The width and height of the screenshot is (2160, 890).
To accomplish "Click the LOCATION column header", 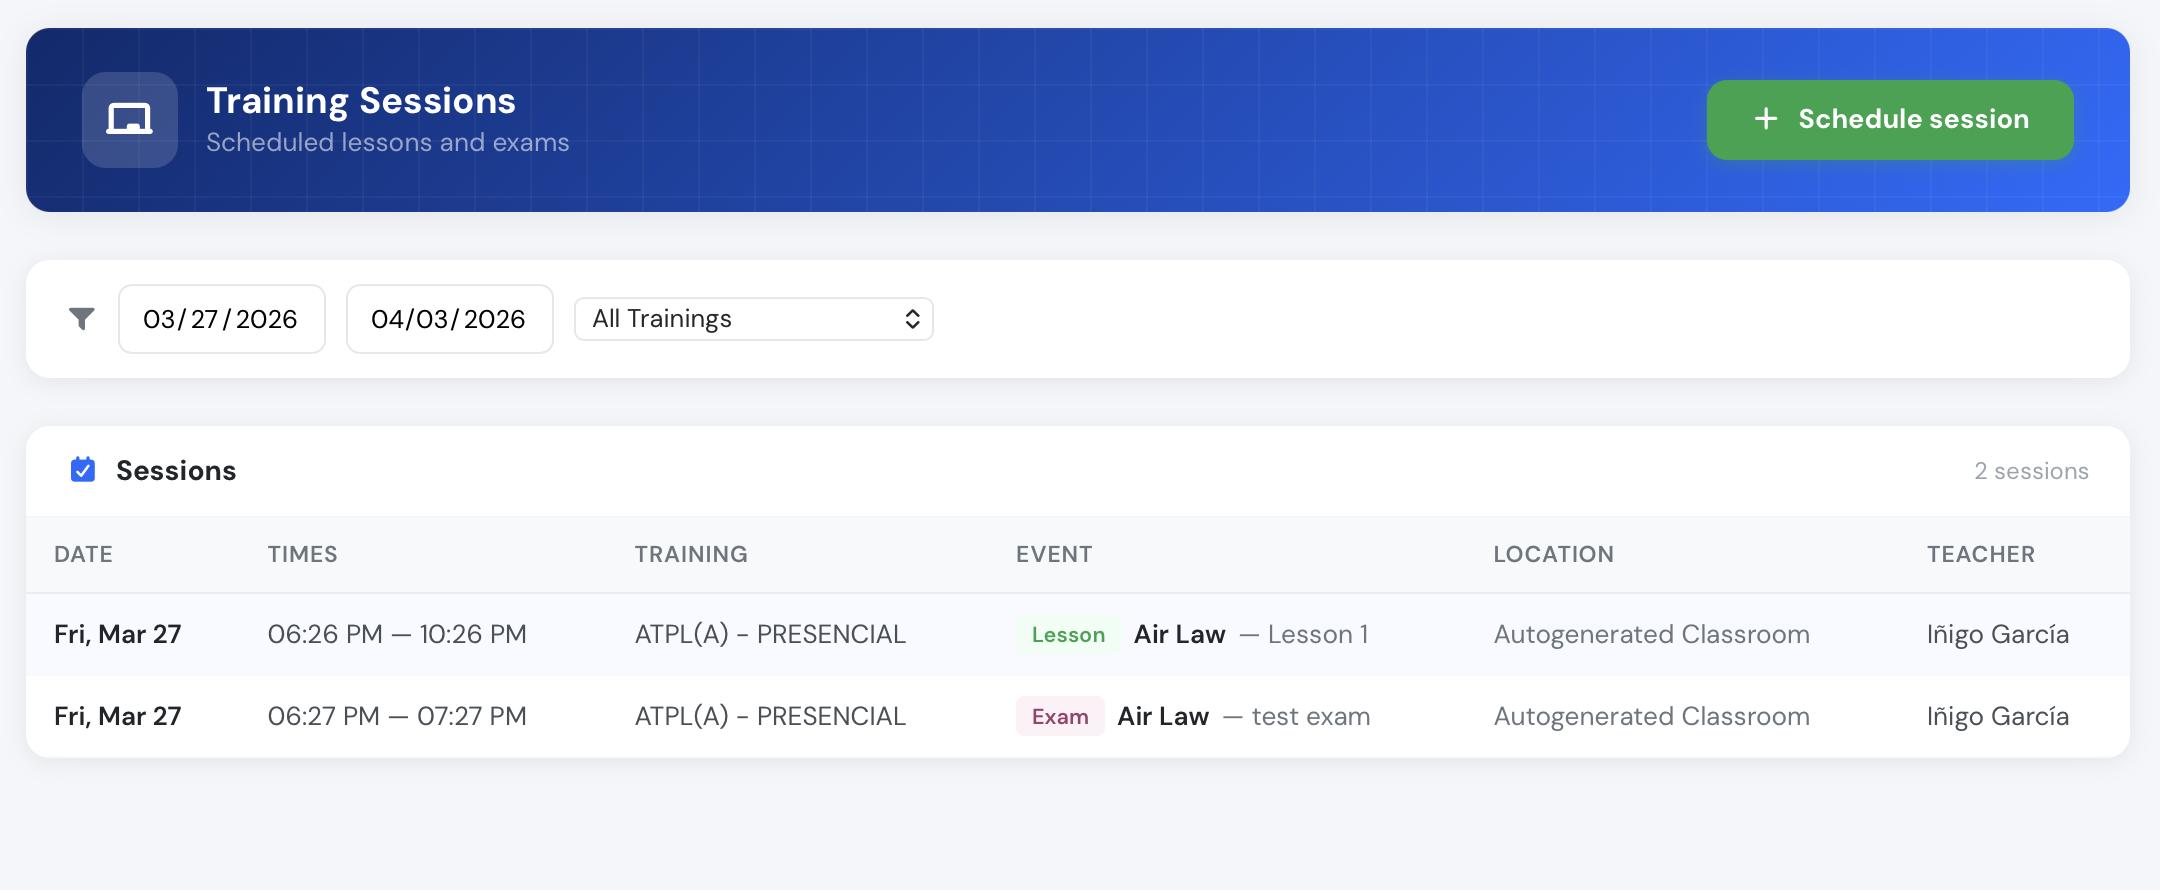I will click(x=1554, y=554).
